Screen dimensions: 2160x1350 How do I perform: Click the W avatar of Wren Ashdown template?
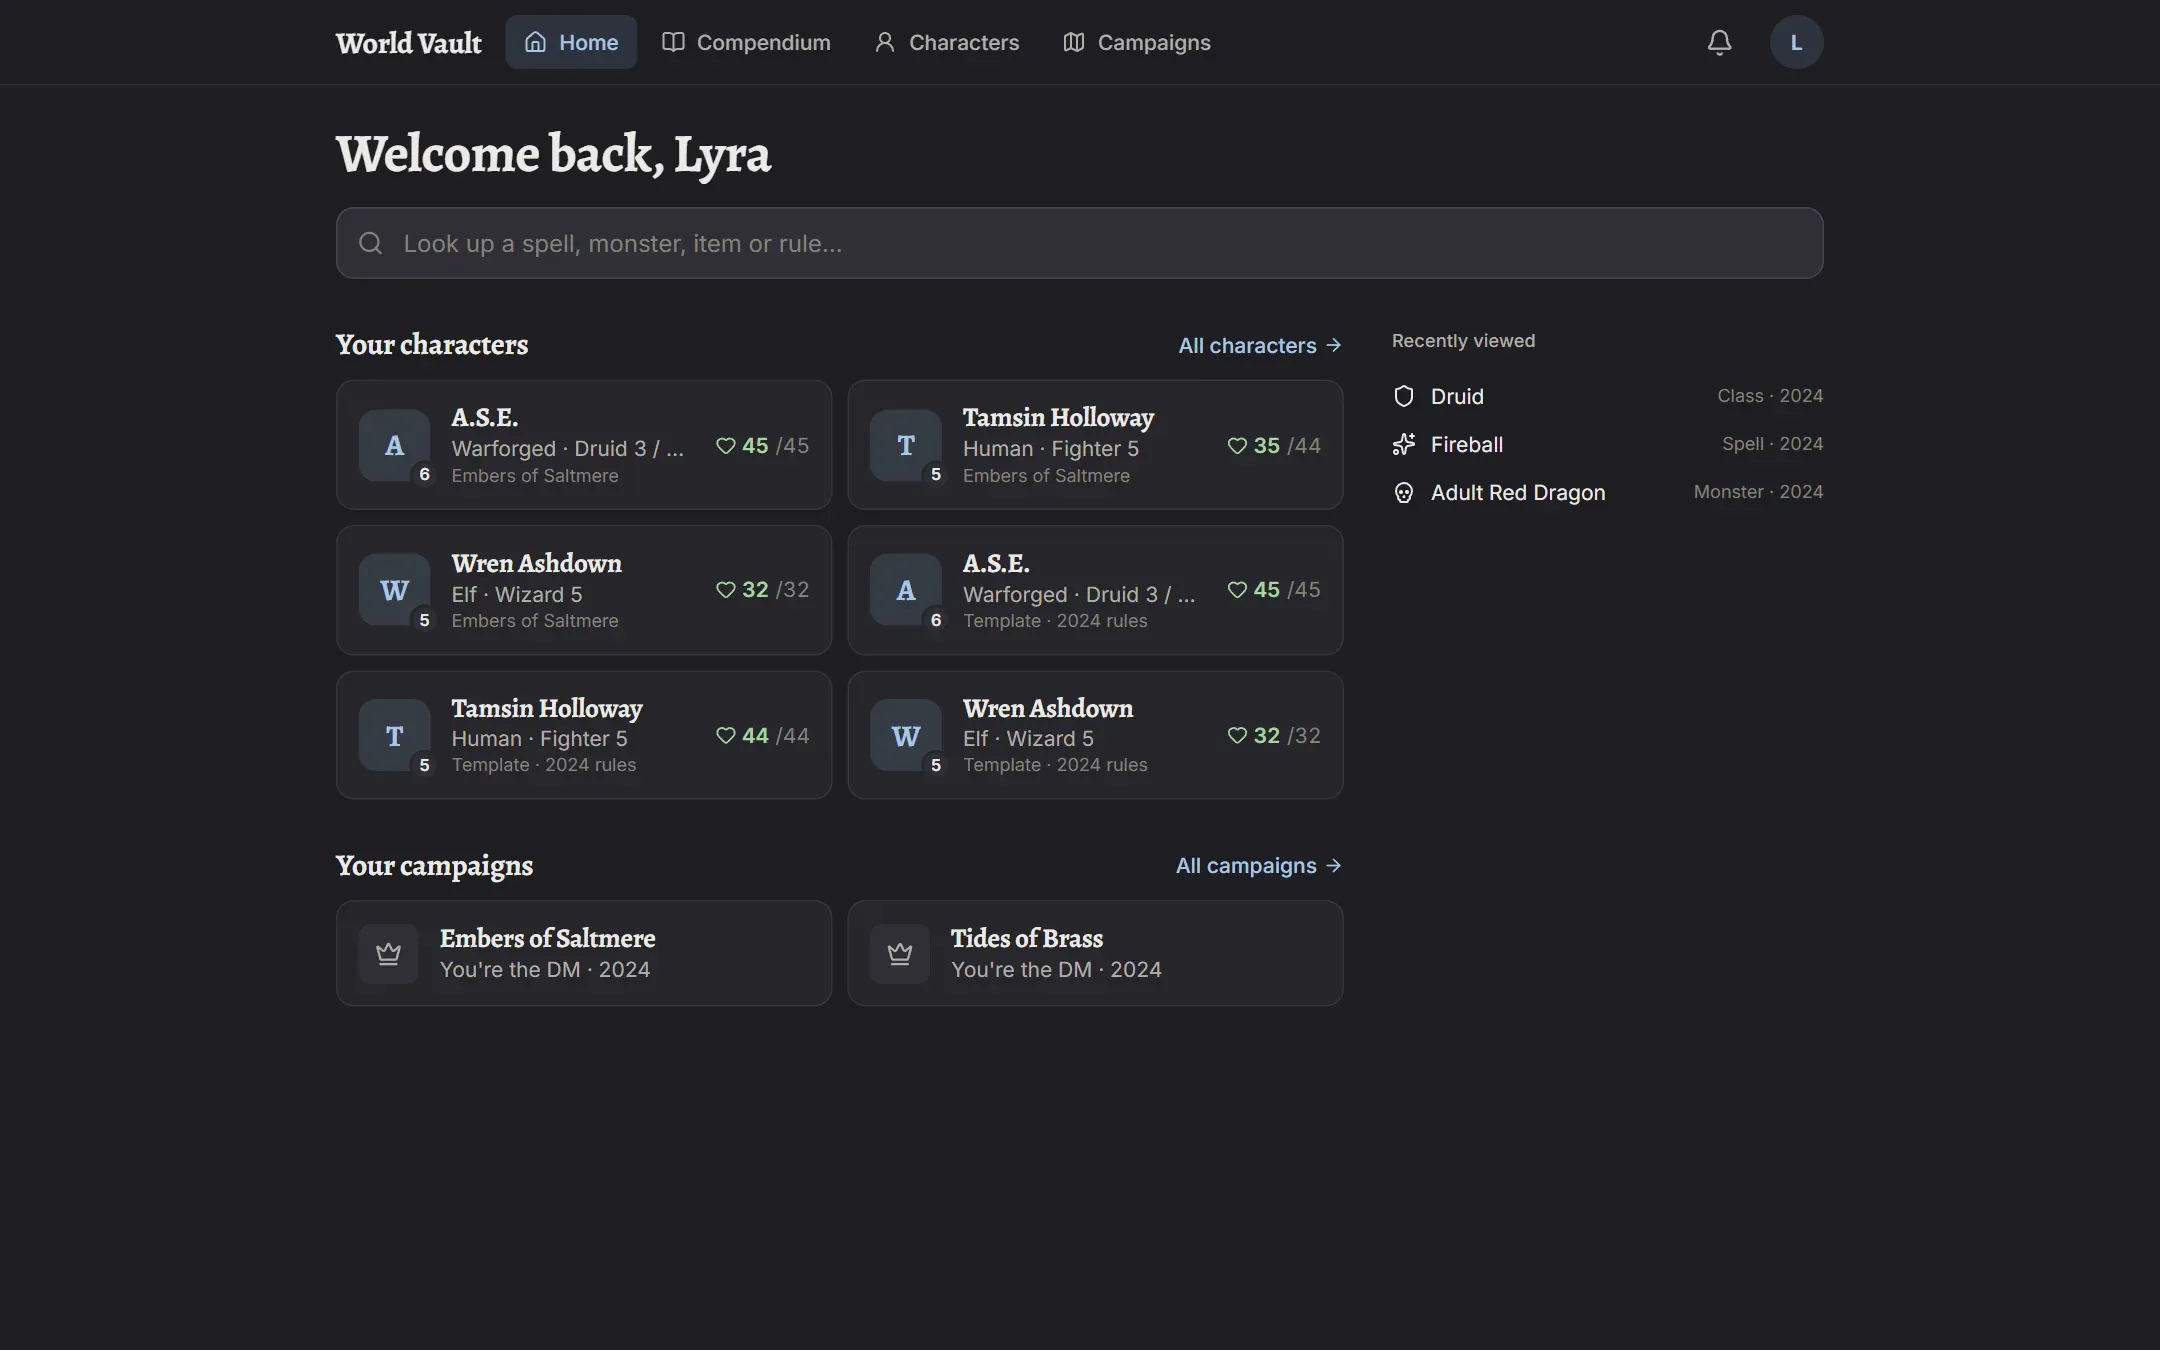pyautogui.click(x=906, y=735)
